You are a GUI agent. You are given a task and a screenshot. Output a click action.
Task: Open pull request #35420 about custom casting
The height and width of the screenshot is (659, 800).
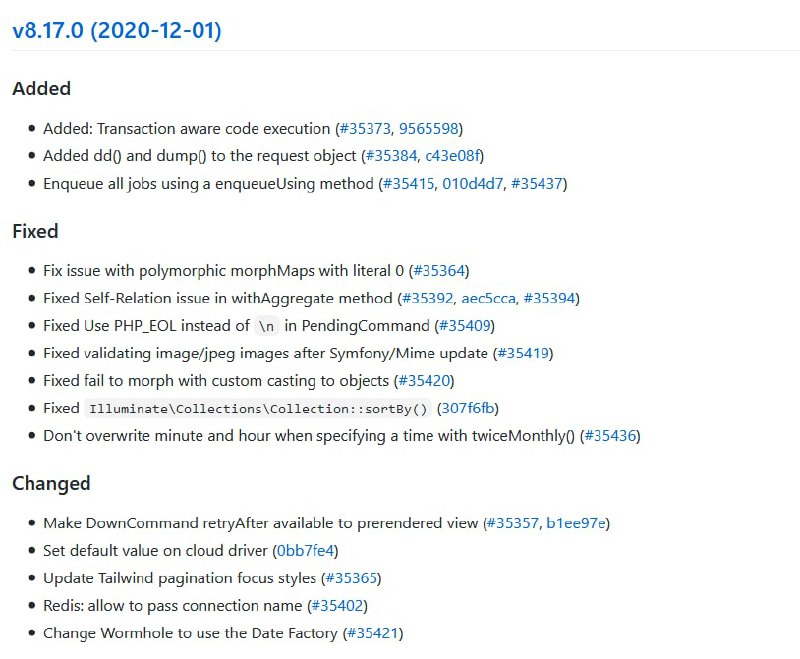point(424,381)
